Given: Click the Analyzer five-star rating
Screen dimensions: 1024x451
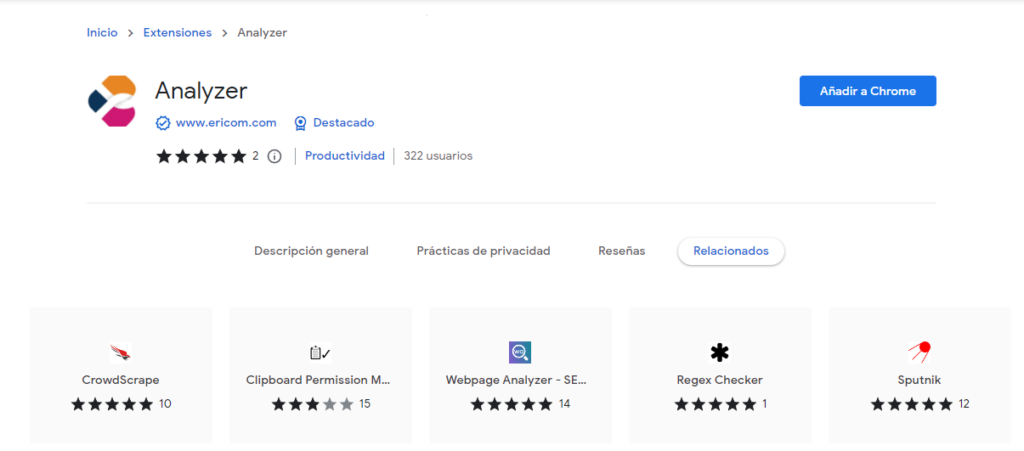Looking at the screenshot, I should coord(201,157).
